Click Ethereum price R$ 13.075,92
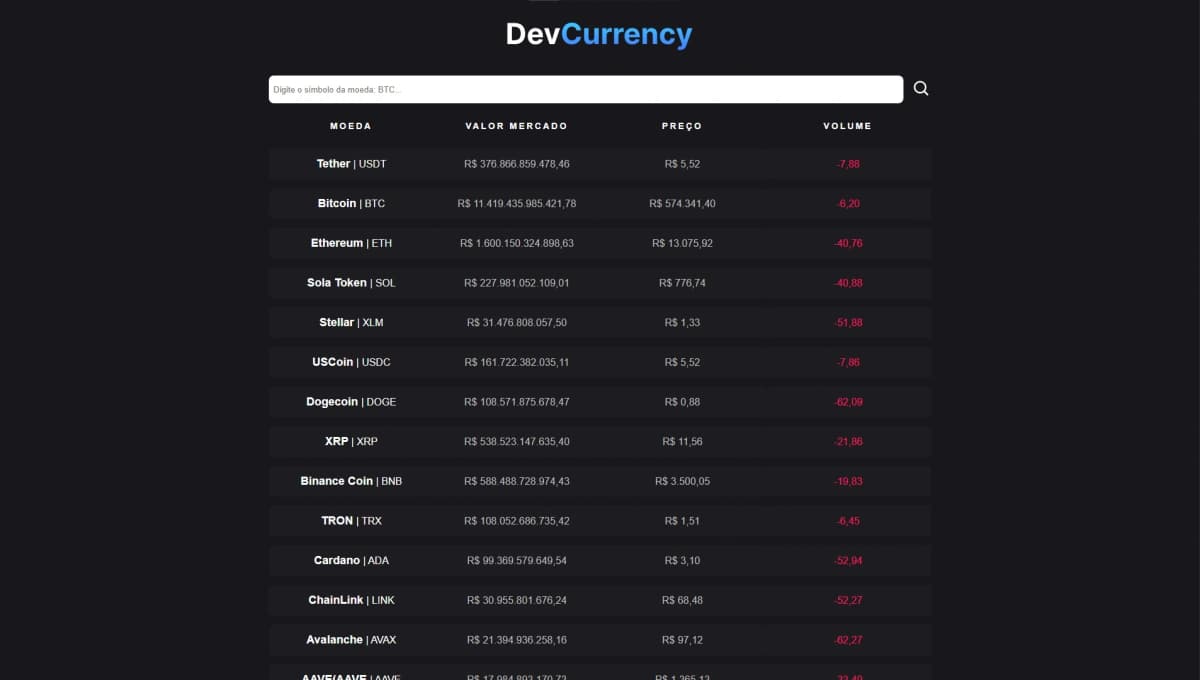 click(682, 243)
